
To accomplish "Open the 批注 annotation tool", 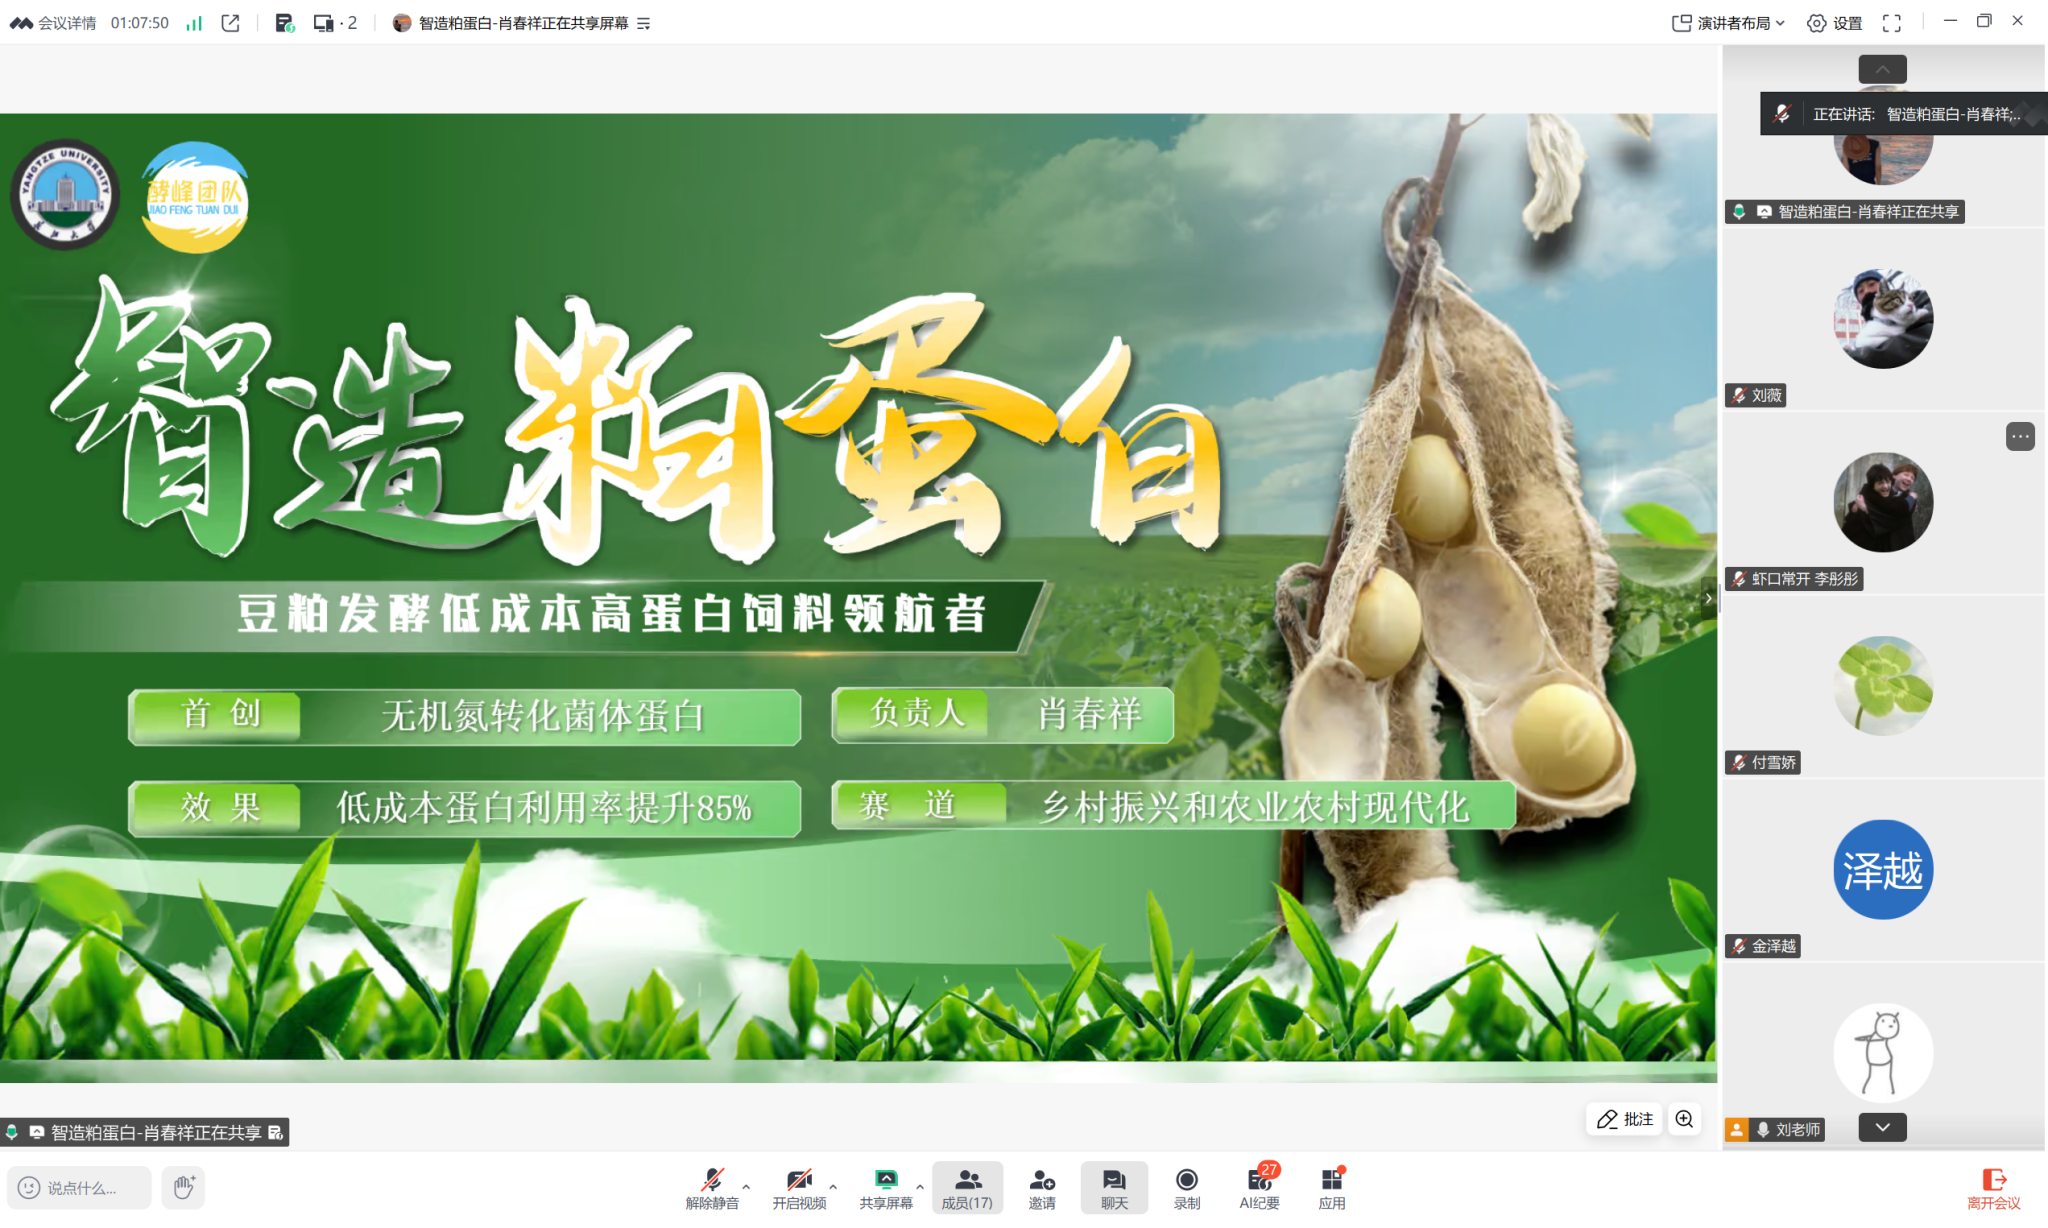I will (x=1624, y=1119).
